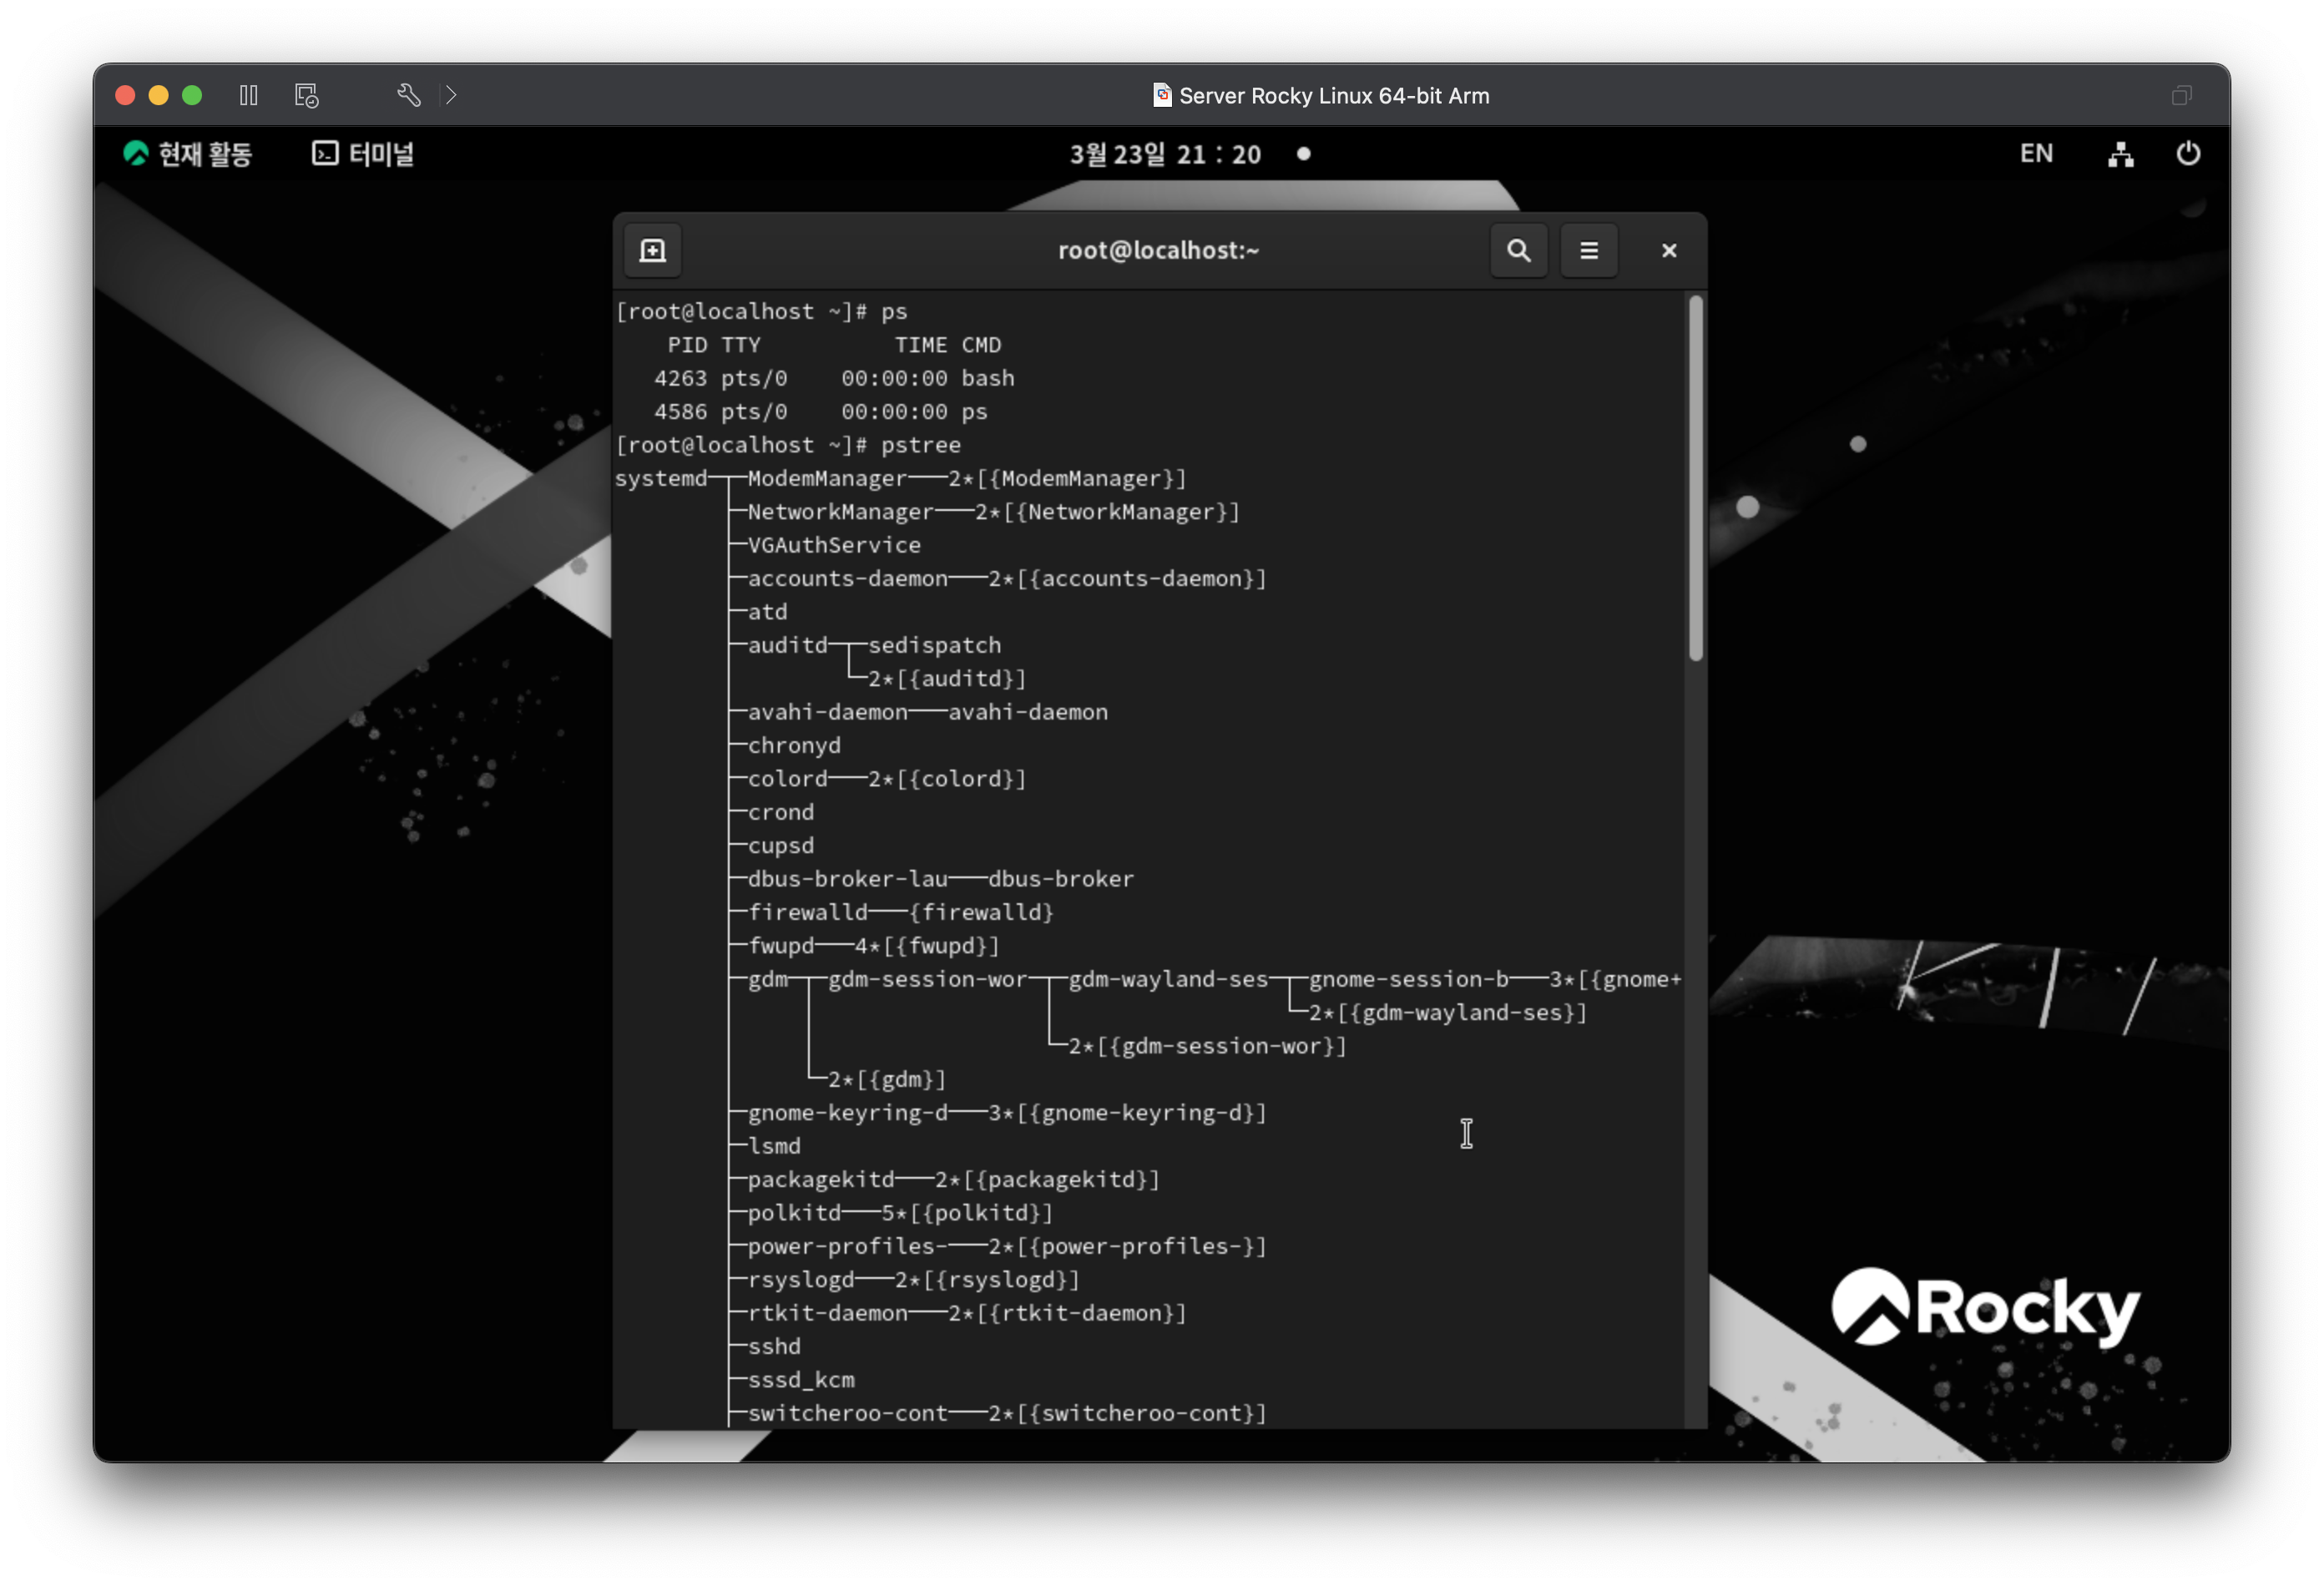The height and width of the screenshot is (1586, 2324).
Task: Open the clock 3월 23일 21:20 calendar
Action: 1166,154
